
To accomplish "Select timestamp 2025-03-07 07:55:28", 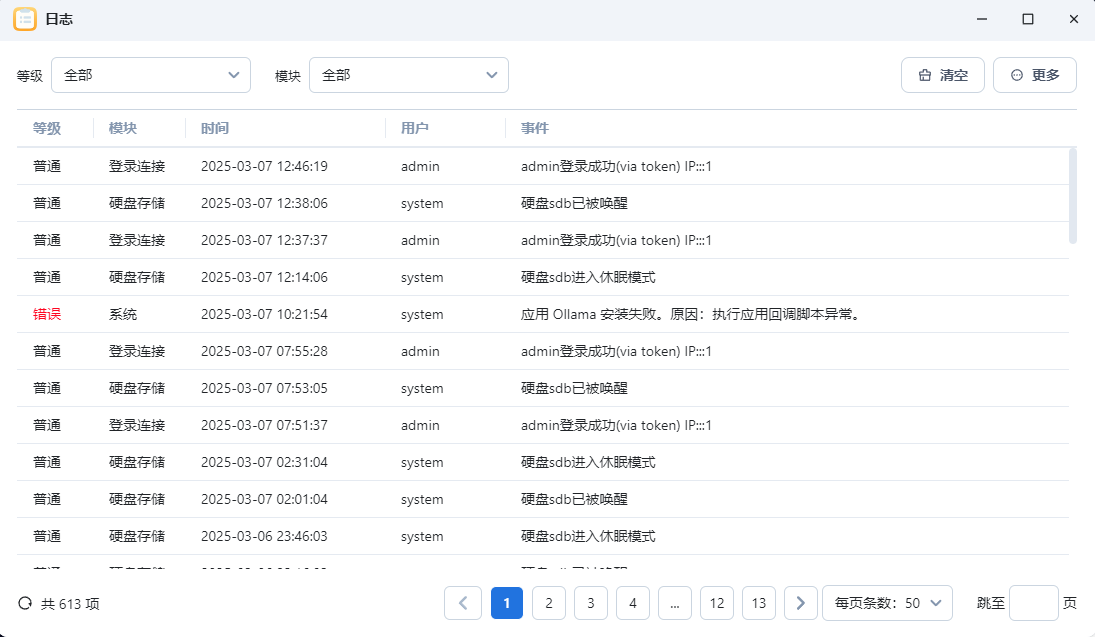I will [x=264, y=351].
